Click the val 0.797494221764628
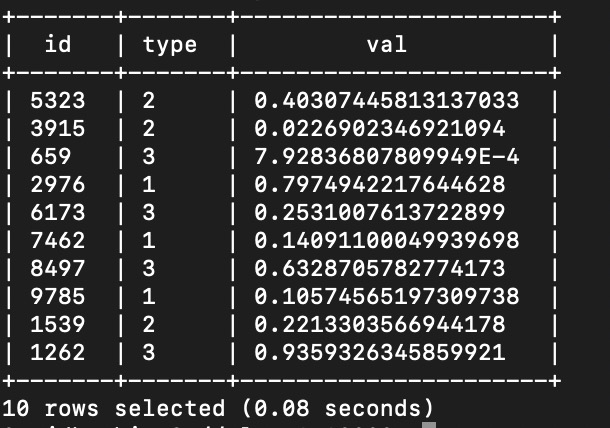The width and height of the screenshot is (610, 428). coord(379,184)
